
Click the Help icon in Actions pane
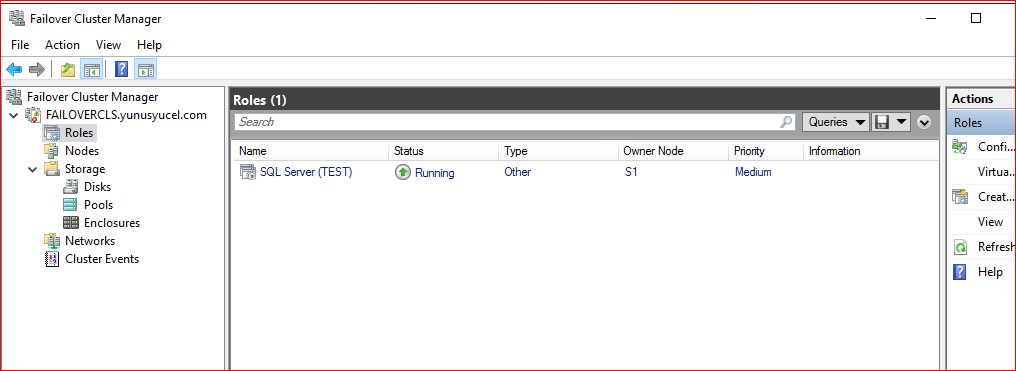pos(960,272)
